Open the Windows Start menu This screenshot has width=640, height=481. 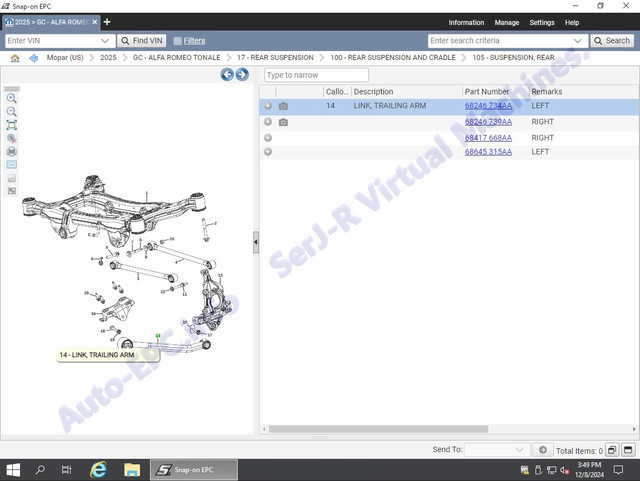pos(13,470)
